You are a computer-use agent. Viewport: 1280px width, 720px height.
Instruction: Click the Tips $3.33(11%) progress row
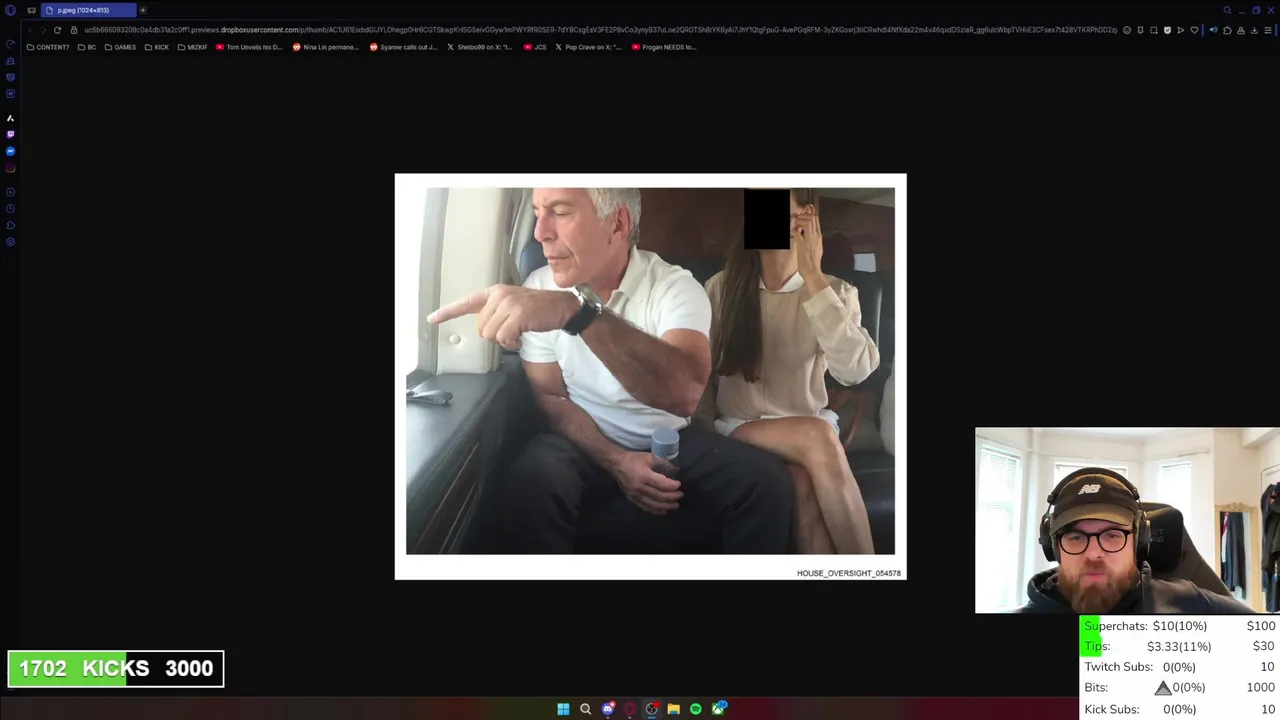click(x=1179, y=646)
